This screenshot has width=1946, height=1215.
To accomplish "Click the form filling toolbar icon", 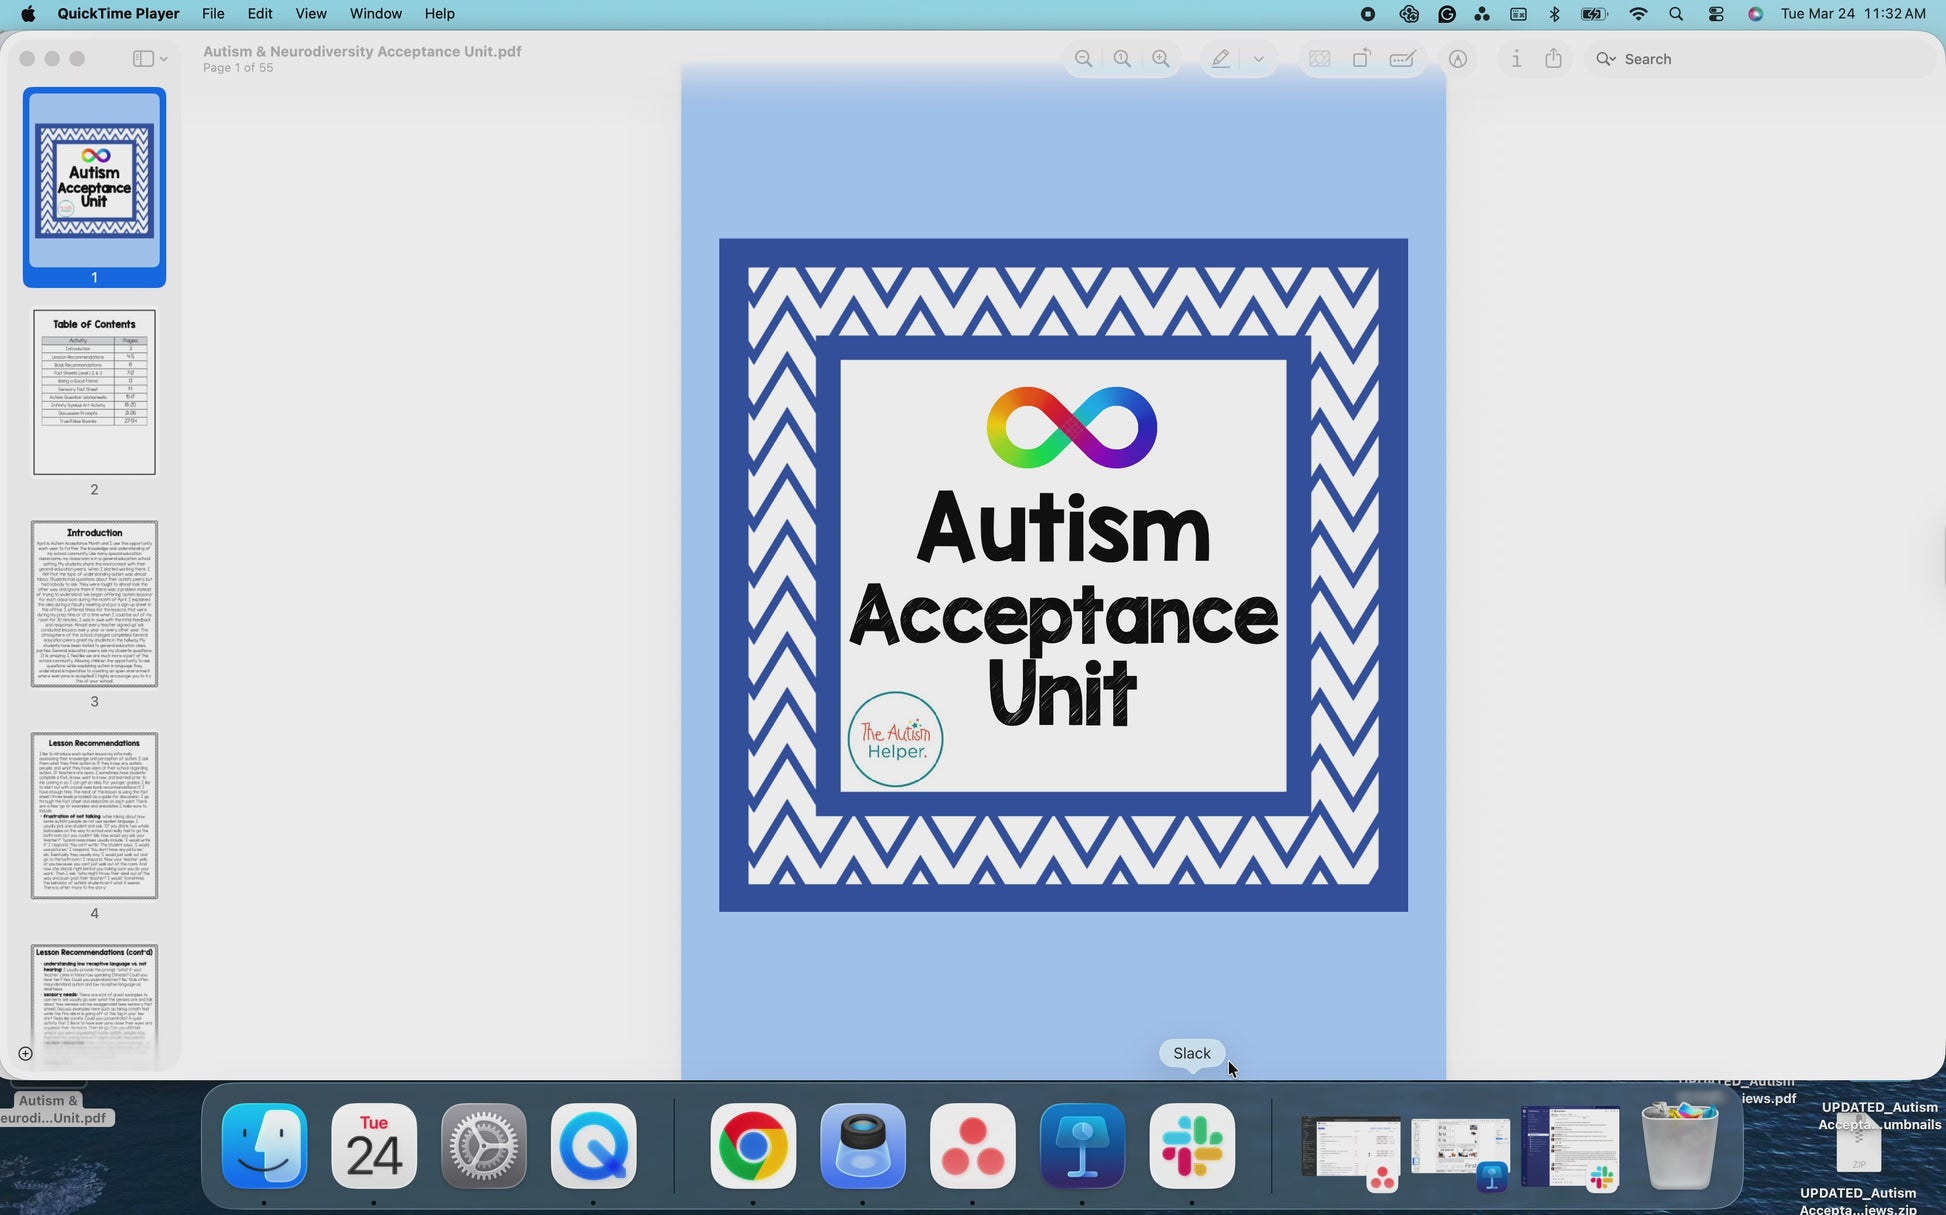I will point(1402,59).
